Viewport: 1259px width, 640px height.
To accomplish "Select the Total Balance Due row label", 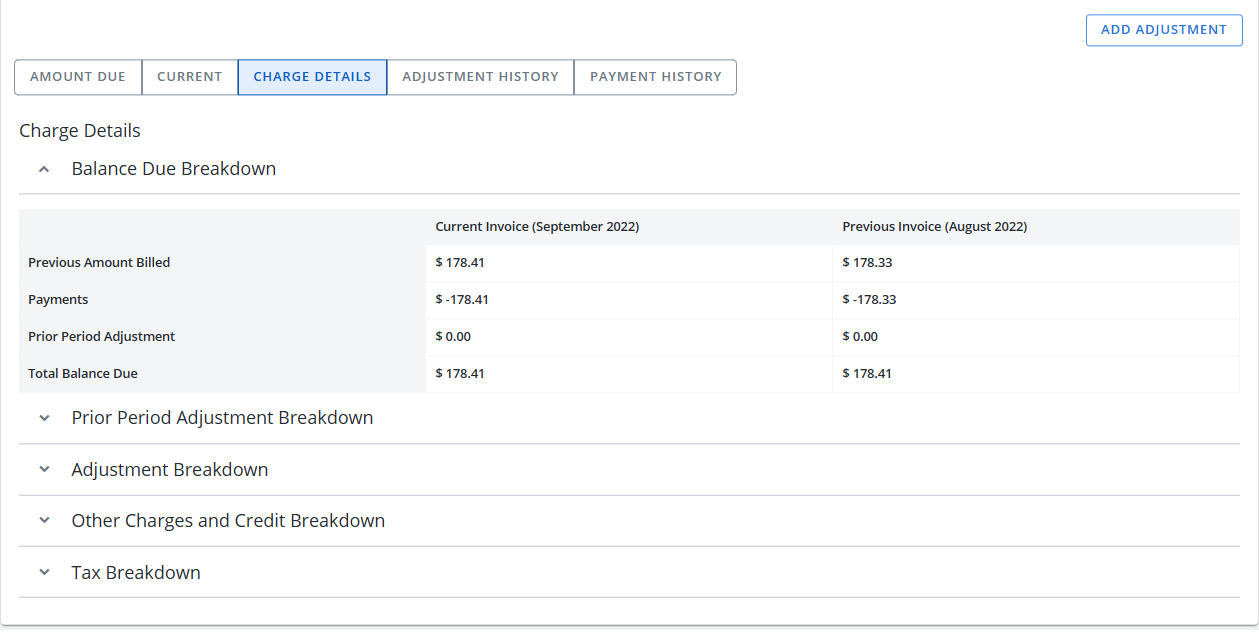I will click(x=83, y=374).
